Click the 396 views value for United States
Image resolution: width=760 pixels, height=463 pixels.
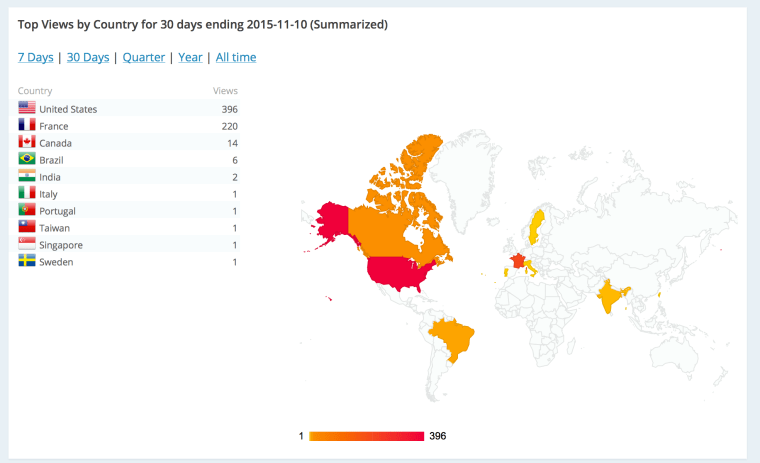click(230, 109)
